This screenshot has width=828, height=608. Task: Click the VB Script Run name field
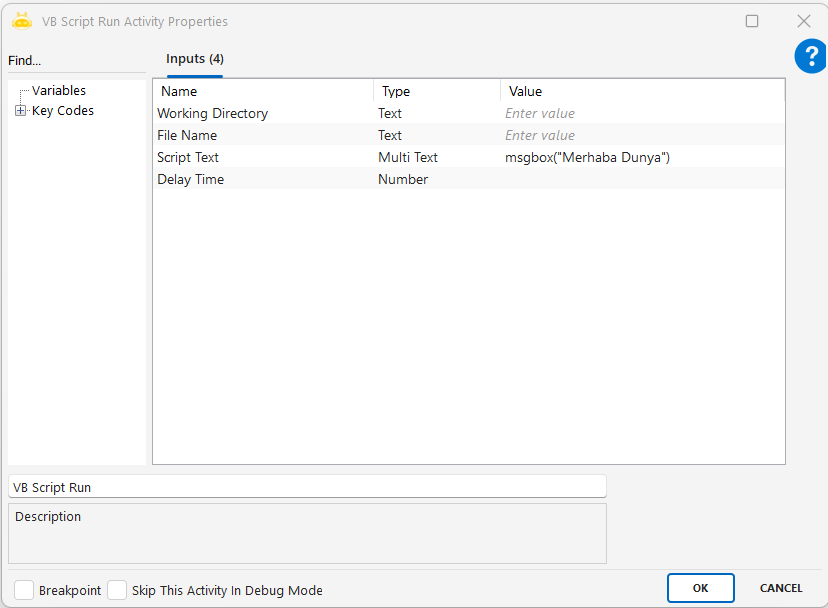tap(306, 487)
